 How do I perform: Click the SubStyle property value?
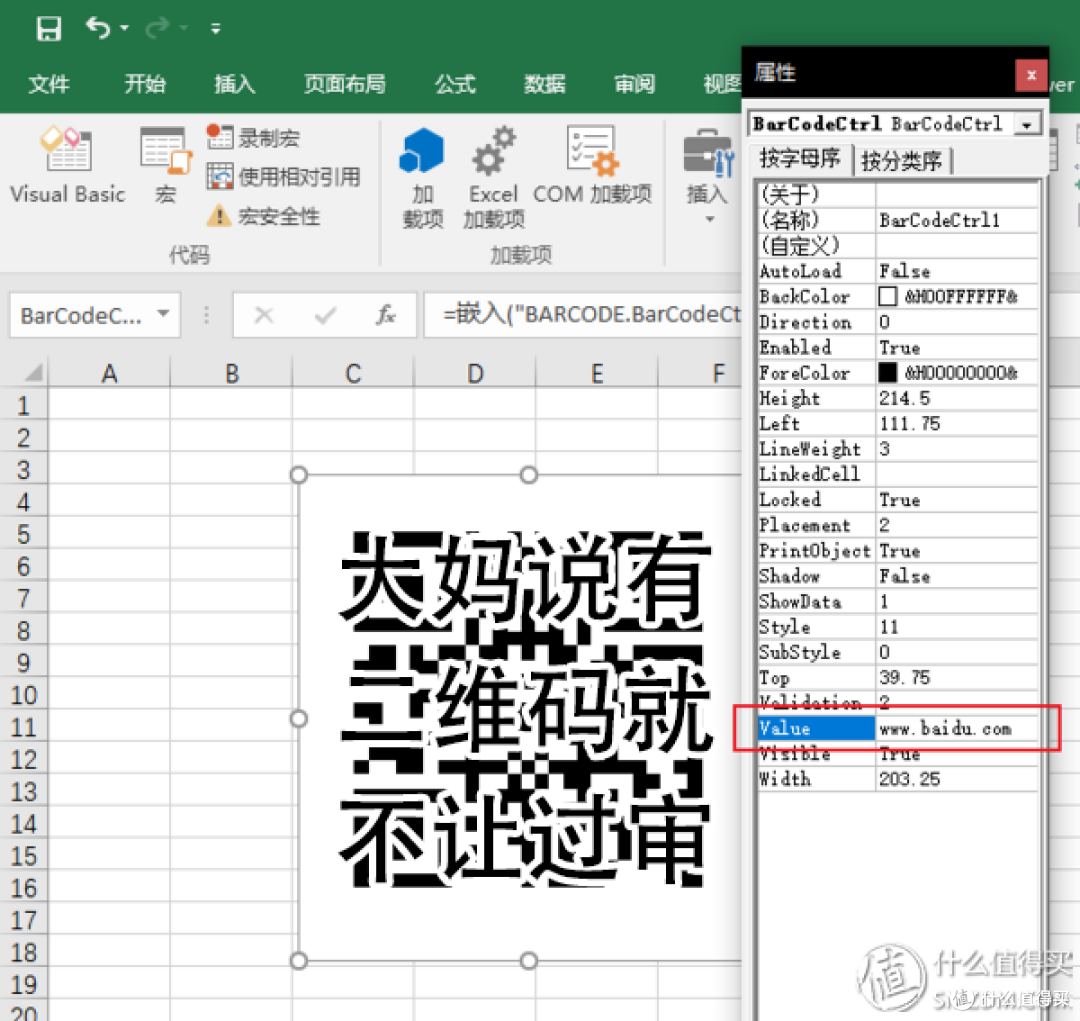[x=957, y=652]
